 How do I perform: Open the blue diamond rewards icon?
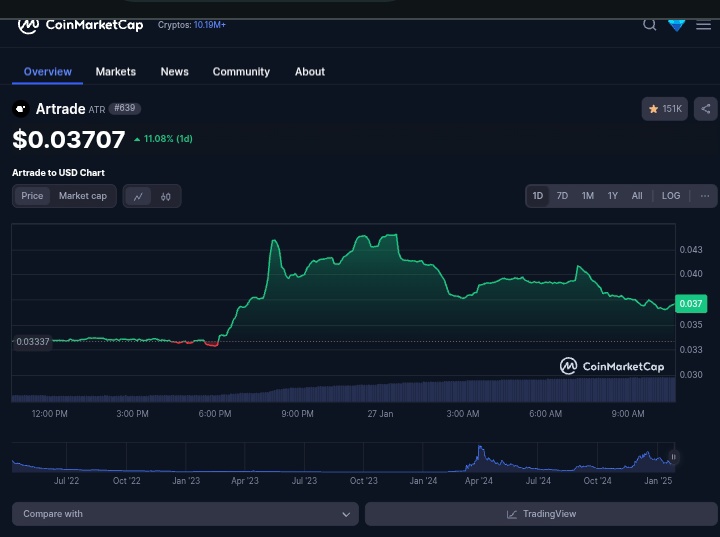point(676,25)
